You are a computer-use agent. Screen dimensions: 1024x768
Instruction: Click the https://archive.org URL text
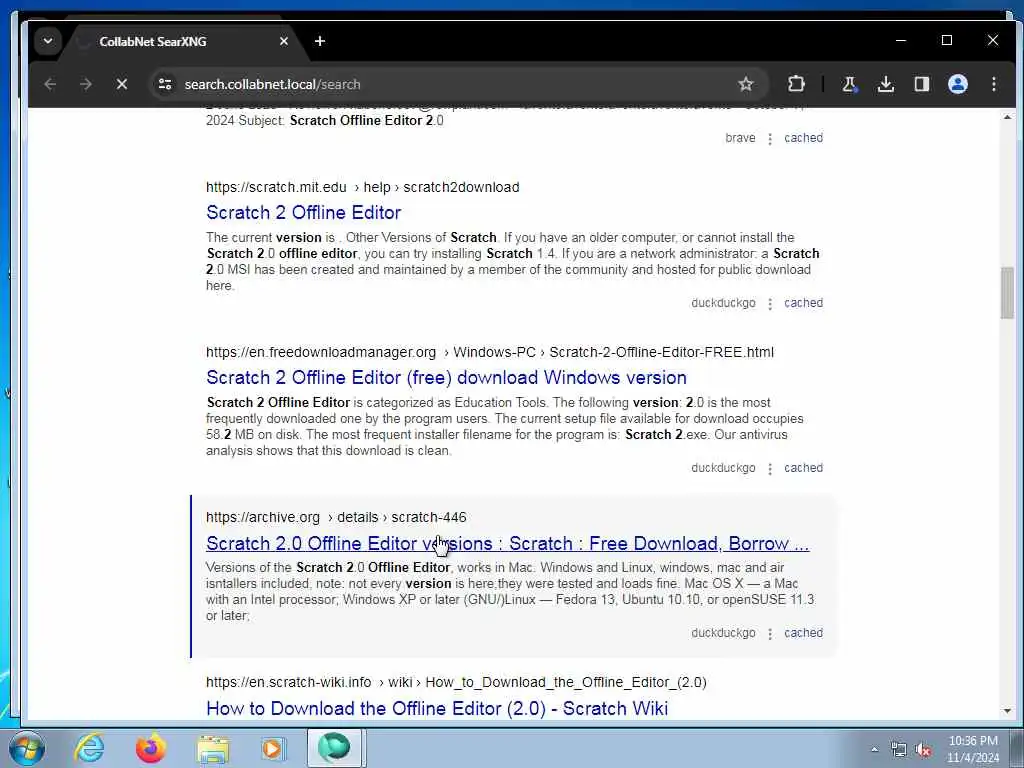coord(263,517)
